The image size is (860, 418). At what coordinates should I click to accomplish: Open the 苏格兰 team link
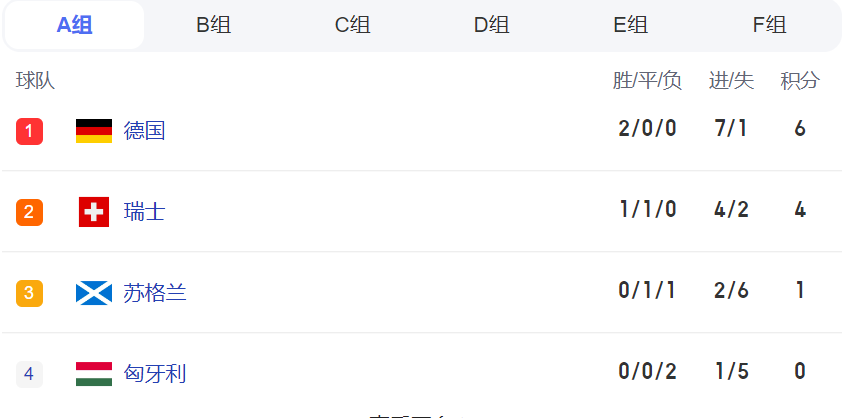pyautogui.click(x=155, y=293)
